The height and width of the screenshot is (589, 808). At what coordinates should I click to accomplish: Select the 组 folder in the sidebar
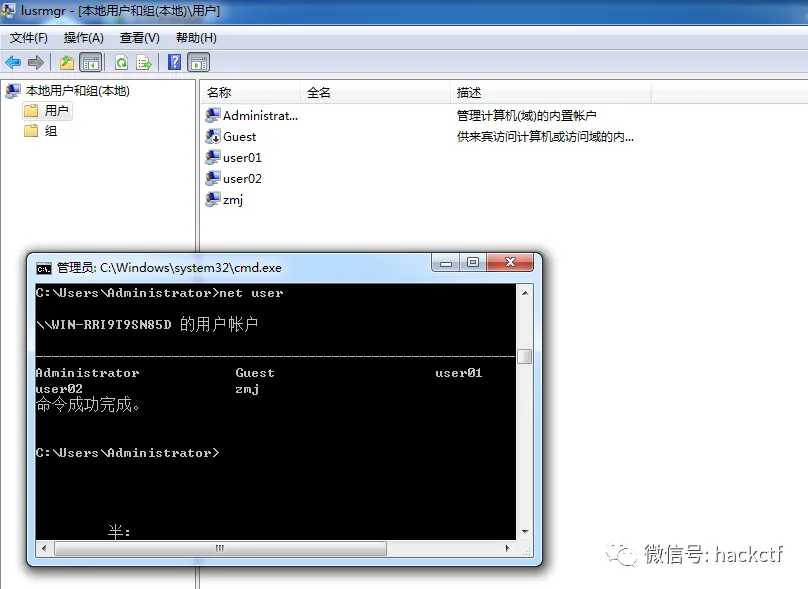point(47,130)
